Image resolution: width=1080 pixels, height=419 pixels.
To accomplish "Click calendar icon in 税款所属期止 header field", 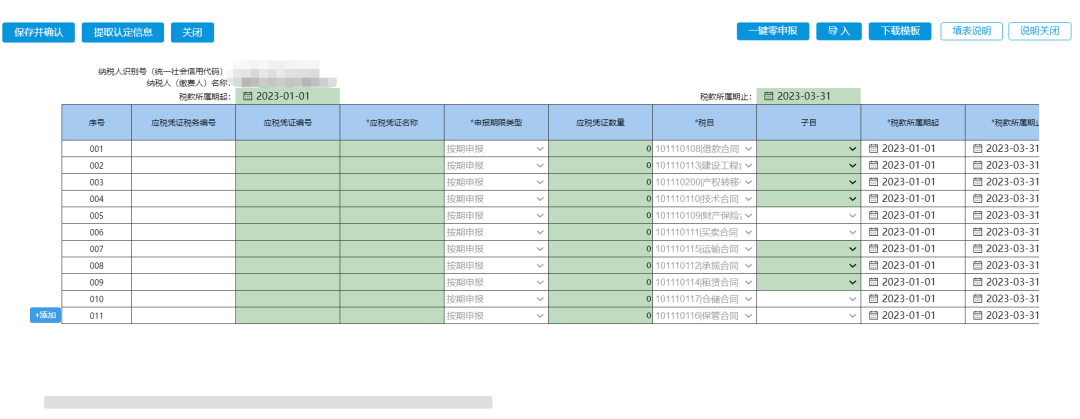I will [x=769, y=97].
